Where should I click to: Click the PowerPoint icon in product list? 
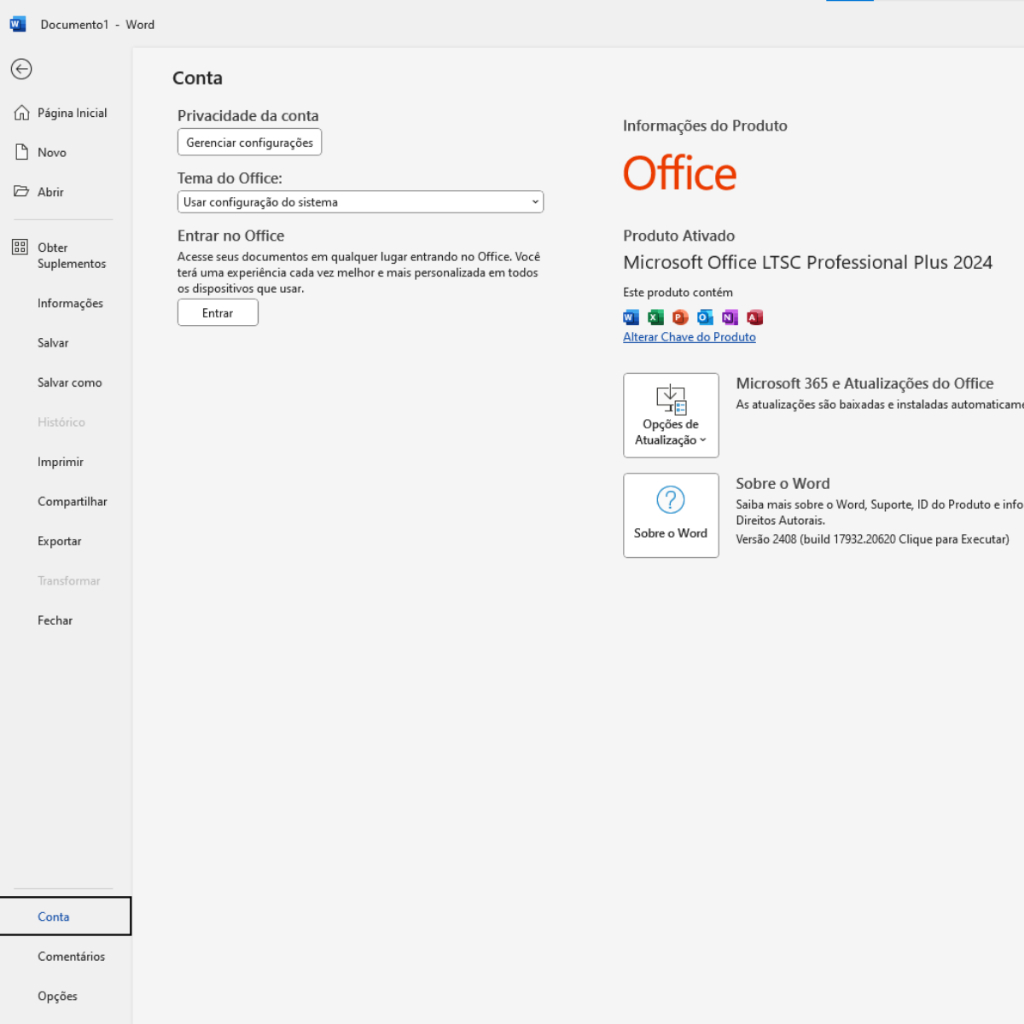680,317
